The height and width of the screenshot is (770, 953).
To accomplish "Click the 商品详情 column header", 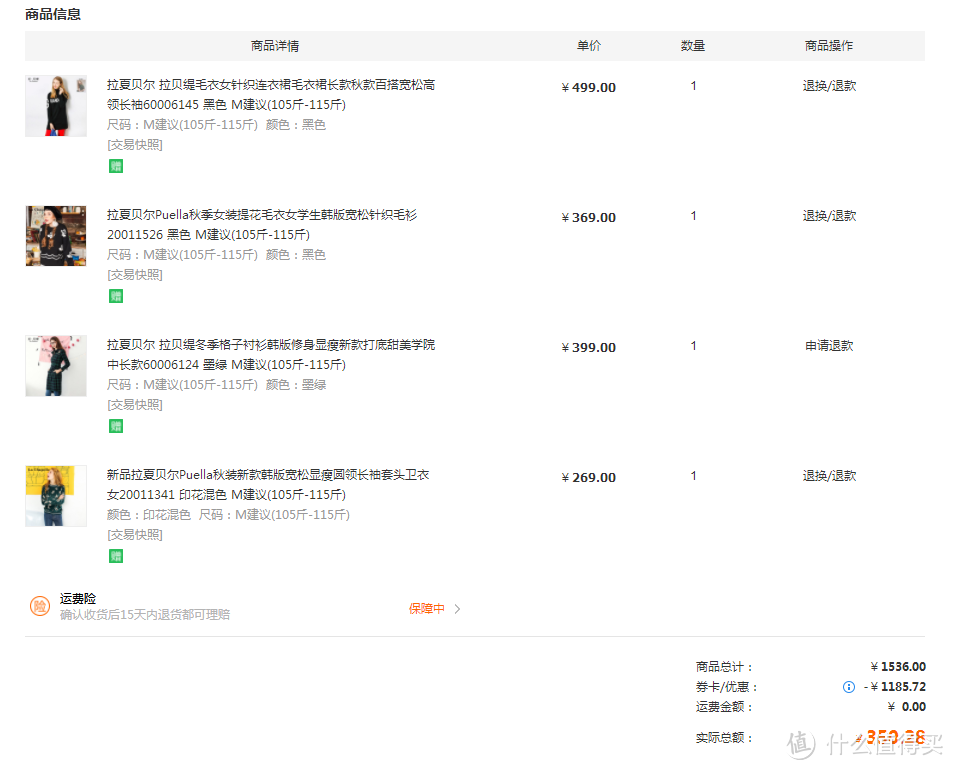I will point(275,46).
